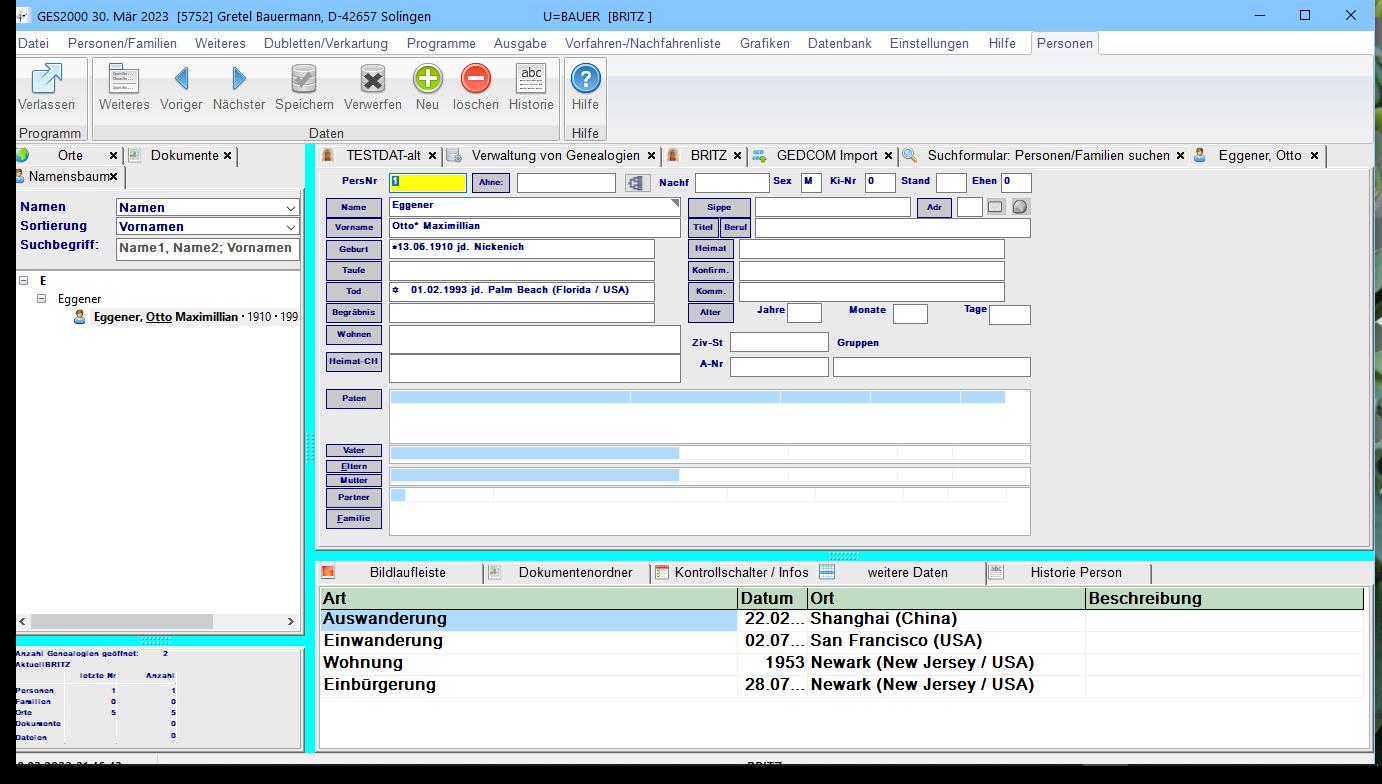Click the Dokumentenordner tab icon

click(x=494, y=572)
